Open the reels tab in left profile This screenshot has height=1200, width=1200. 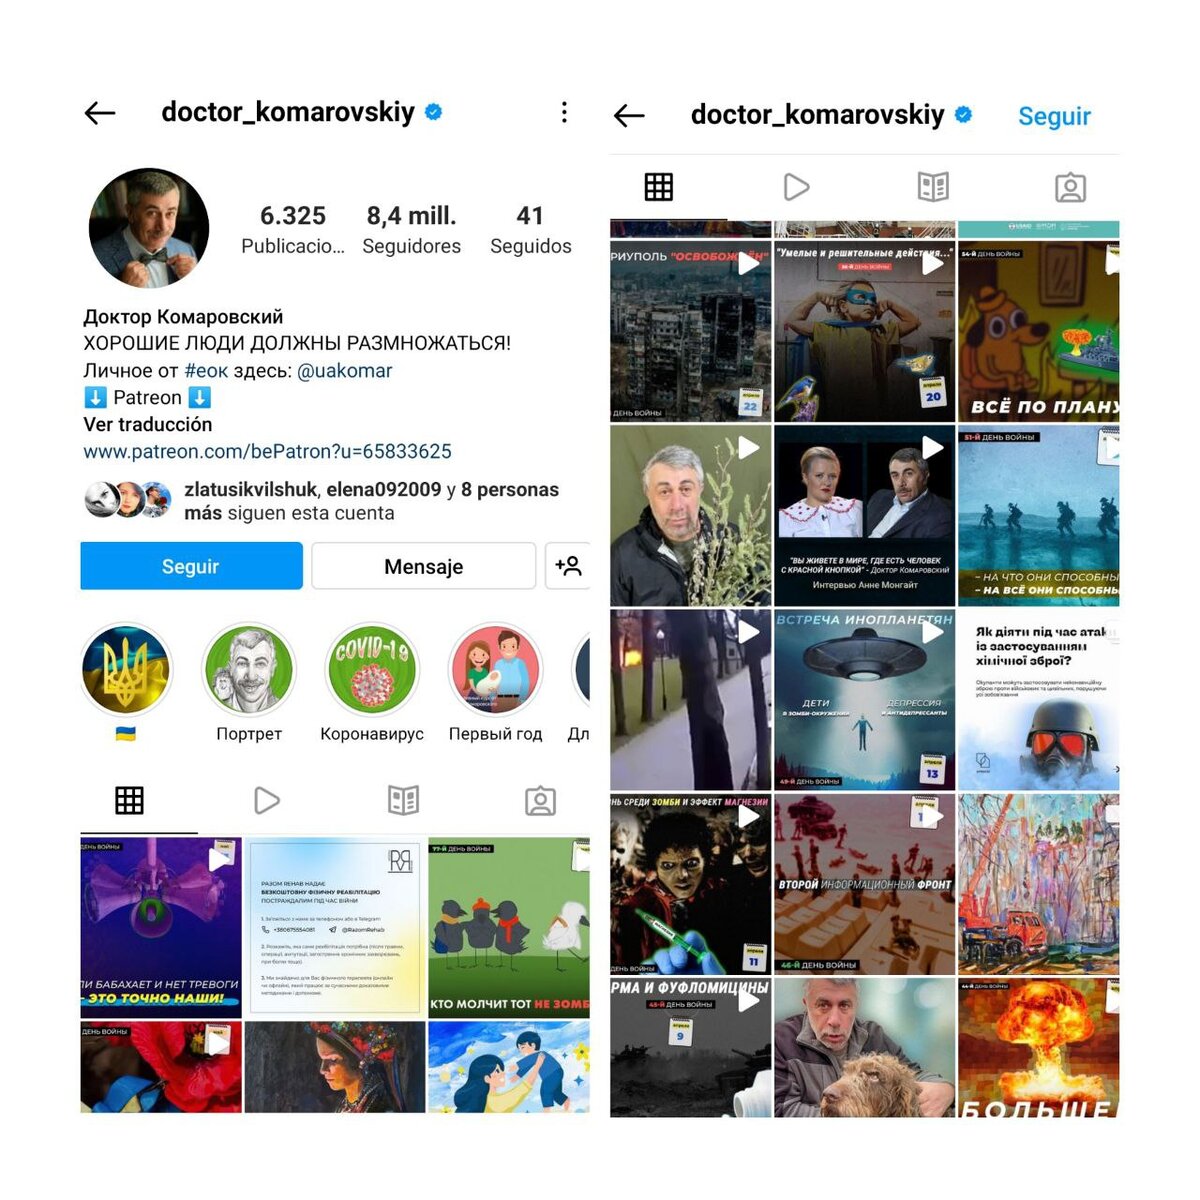[x=267, y=800]
